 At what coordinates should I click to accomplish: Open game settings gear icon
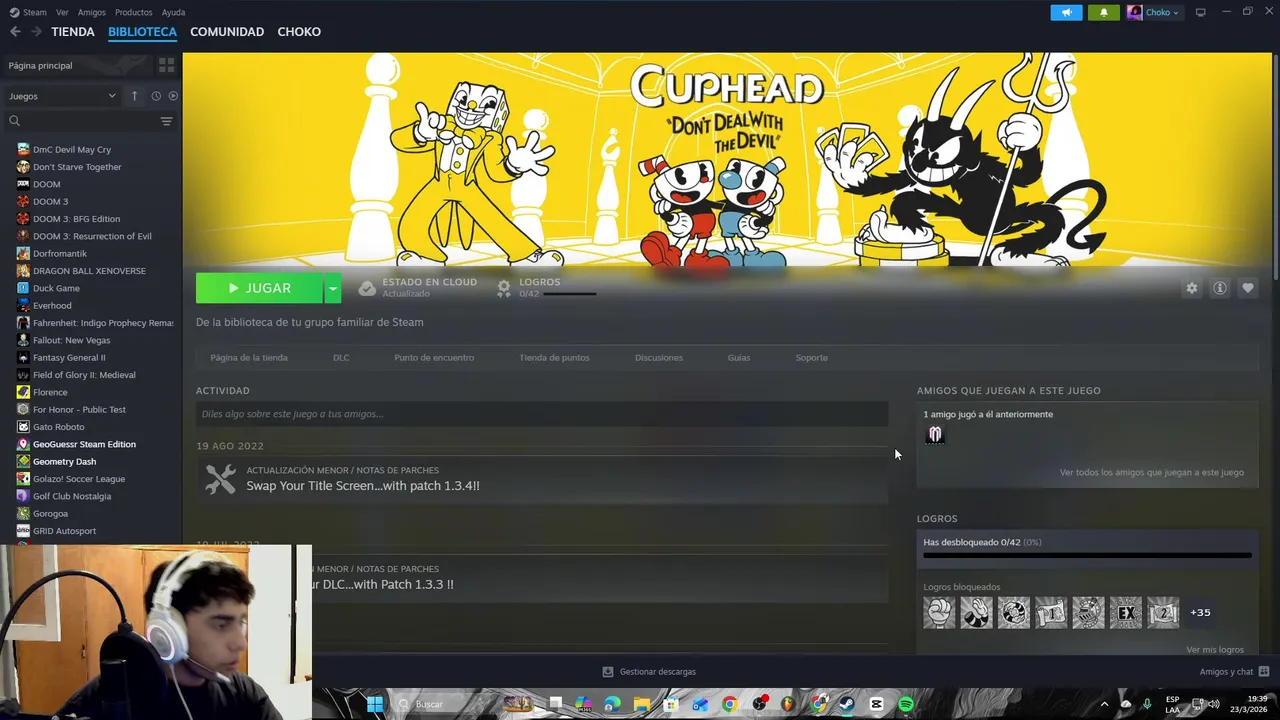pyautogui.click(x=1191, y=288)
